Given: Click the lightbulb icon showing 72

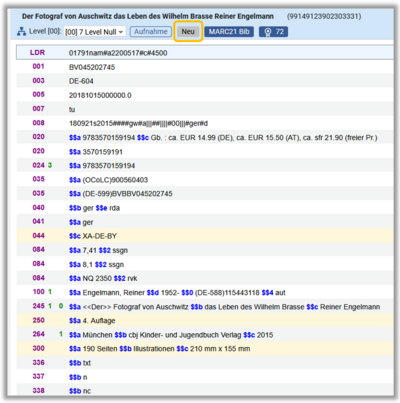Looking at the screenshot, I should click(273, 32).
